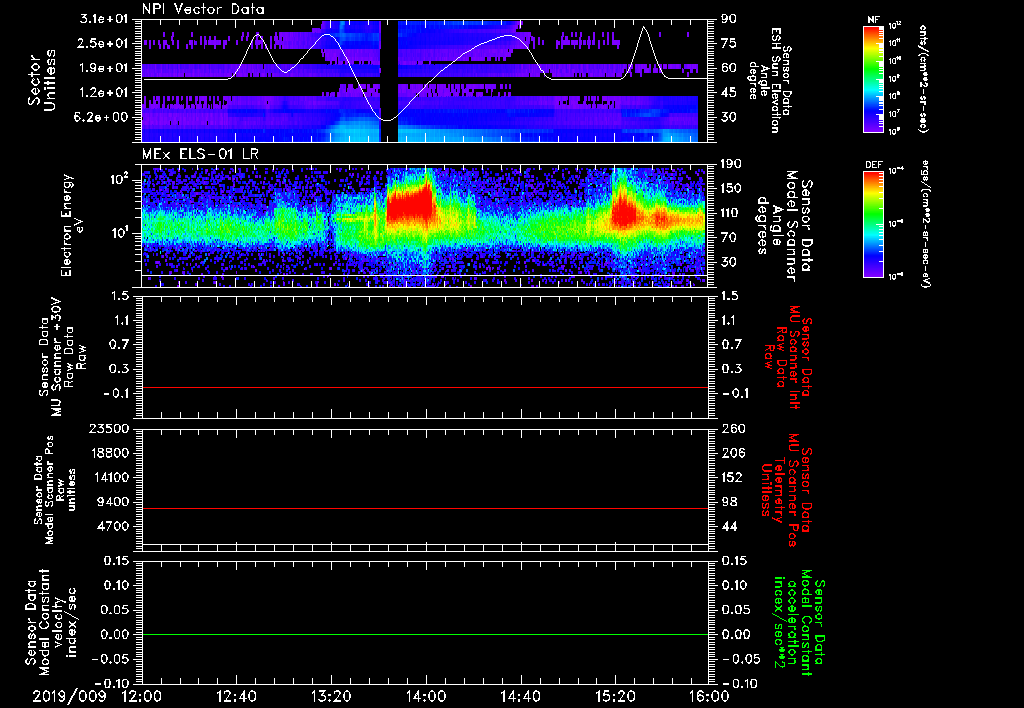Click the 'Sector Unitless' axis label

pos(42,80)
